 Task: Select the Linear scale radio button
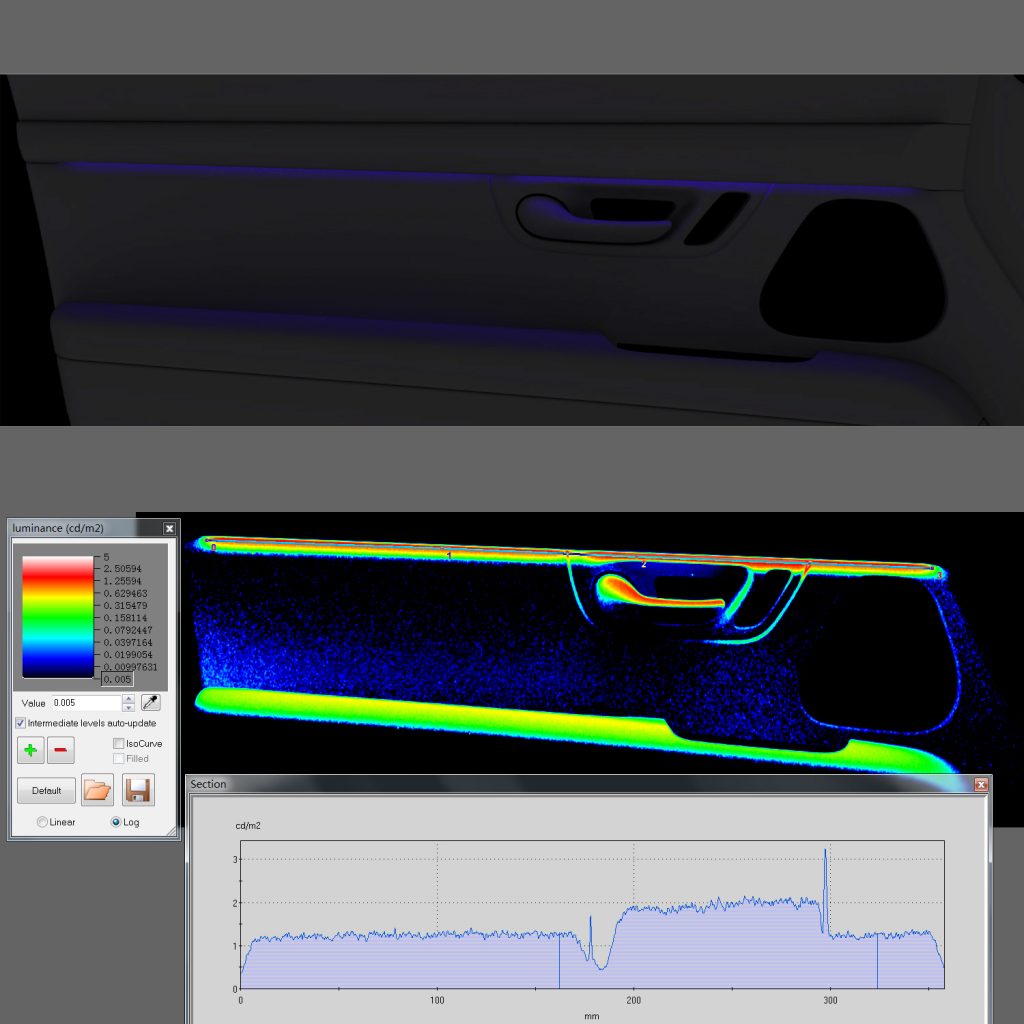pyautogui.click(x=42, y=822)
